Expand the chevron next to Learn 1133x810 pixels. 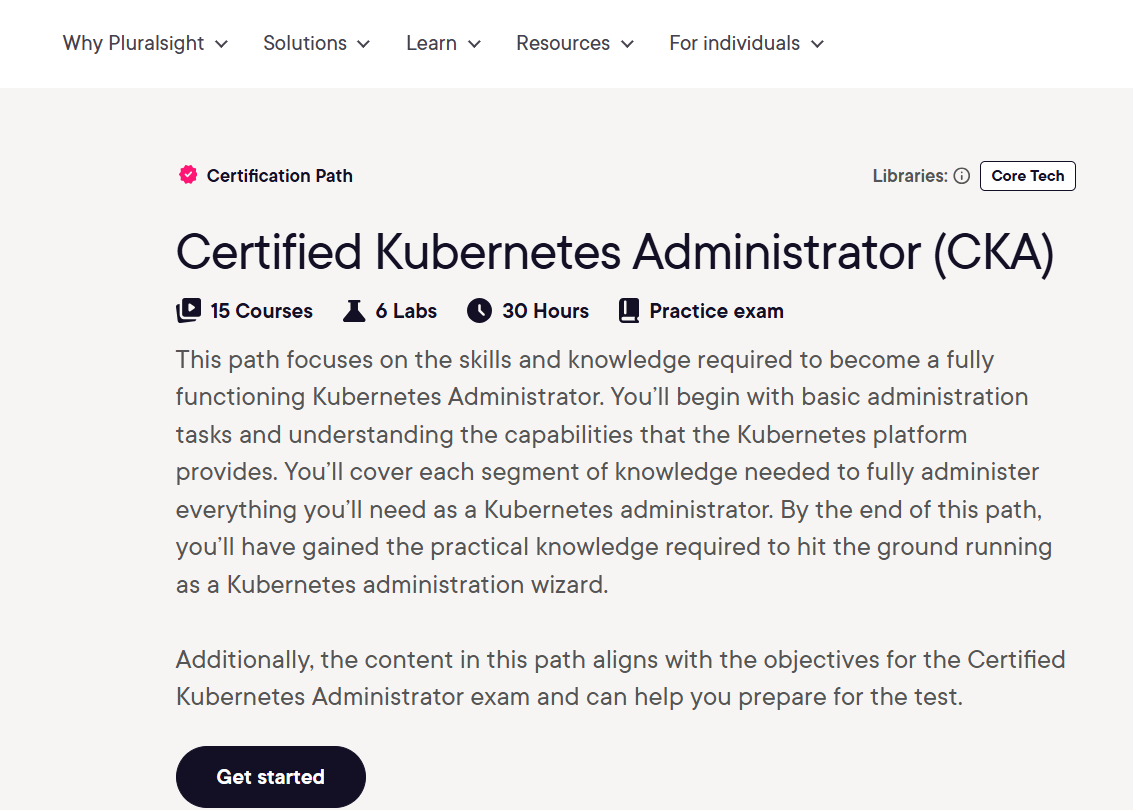(474, 44)
